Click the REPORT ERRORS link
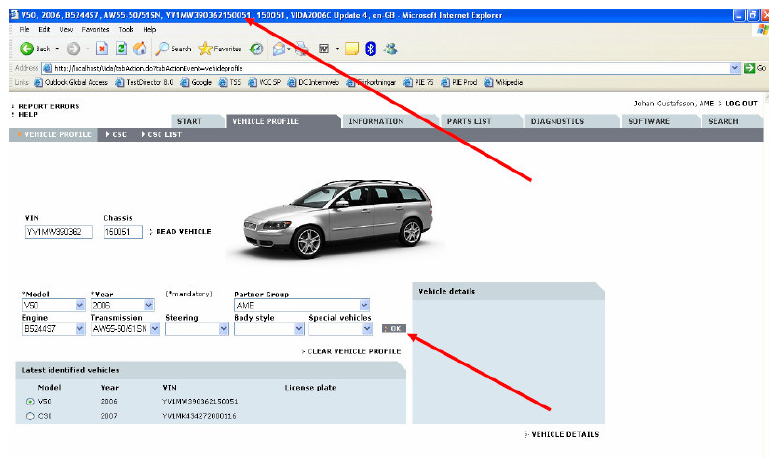Viewport: 778px width, 467px height. click(48, 106)
